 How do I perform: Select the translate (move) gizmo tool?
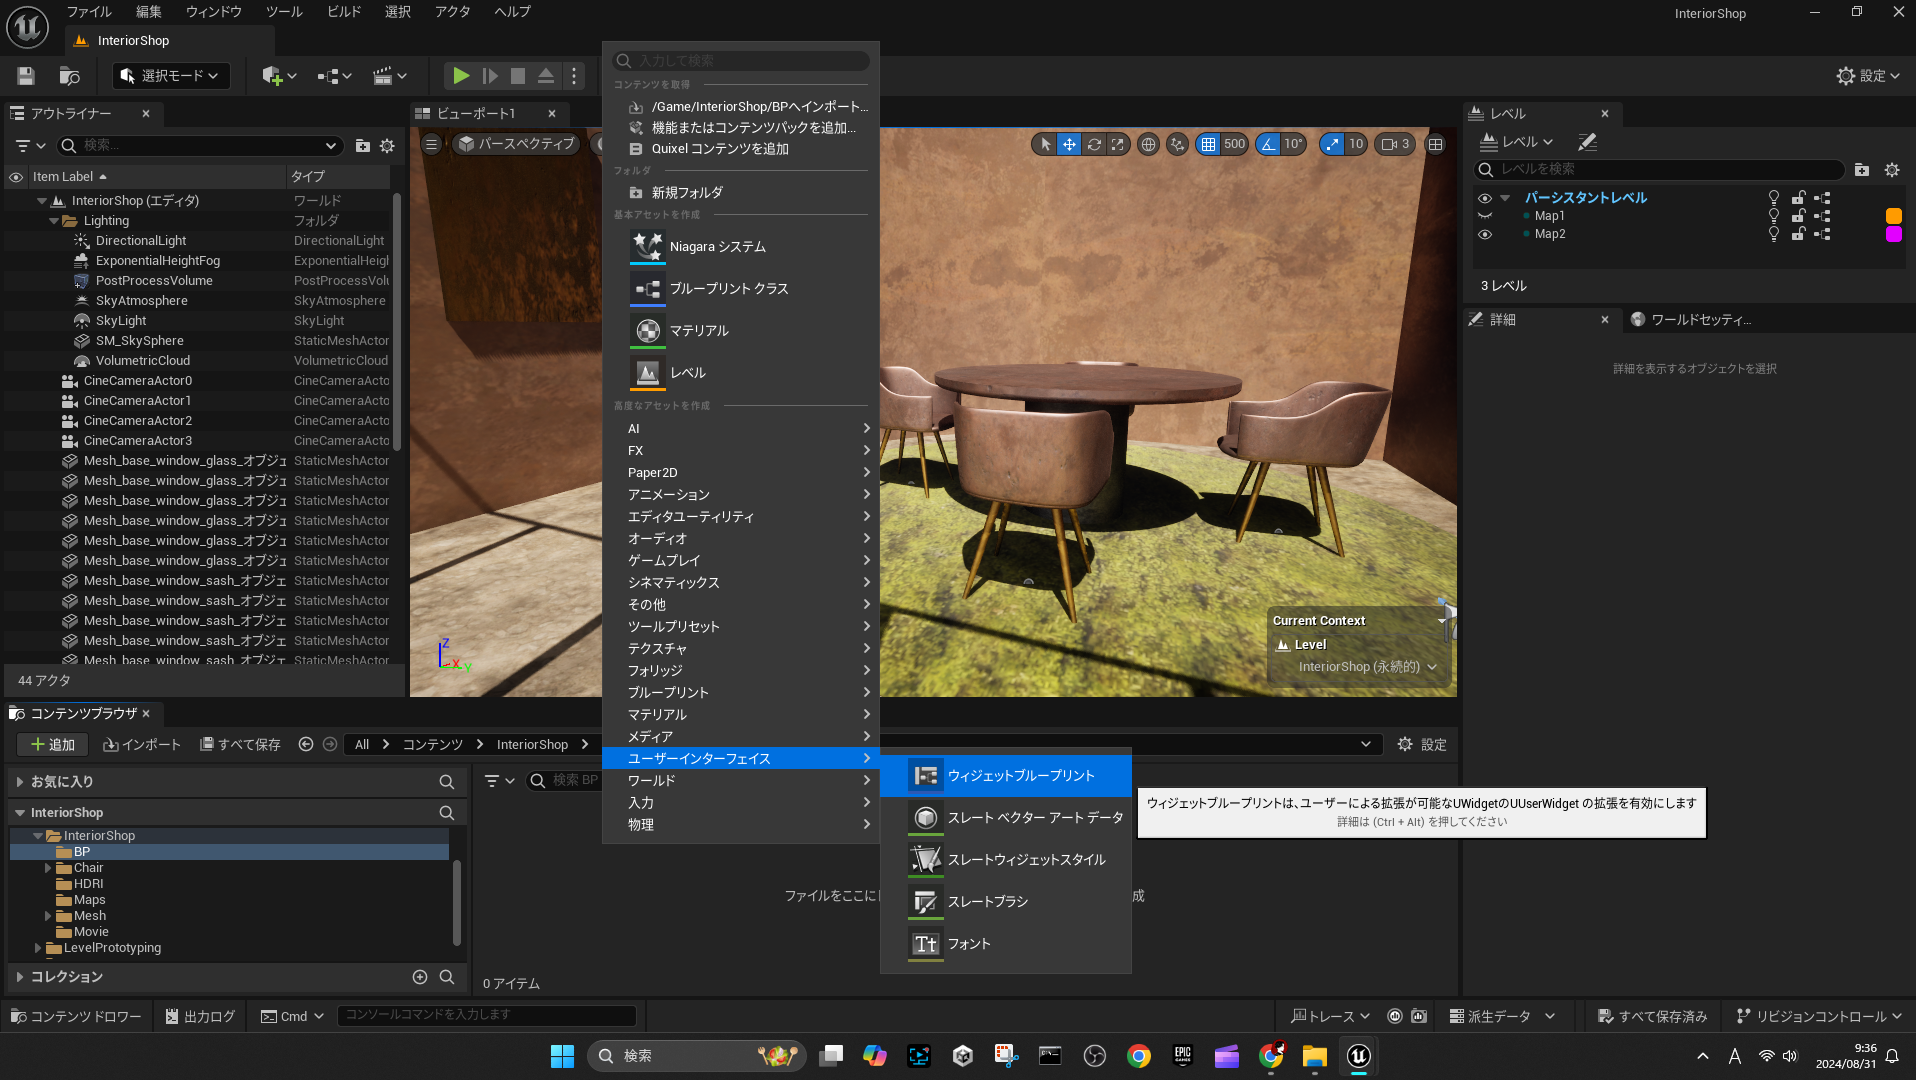point(1069,144)
